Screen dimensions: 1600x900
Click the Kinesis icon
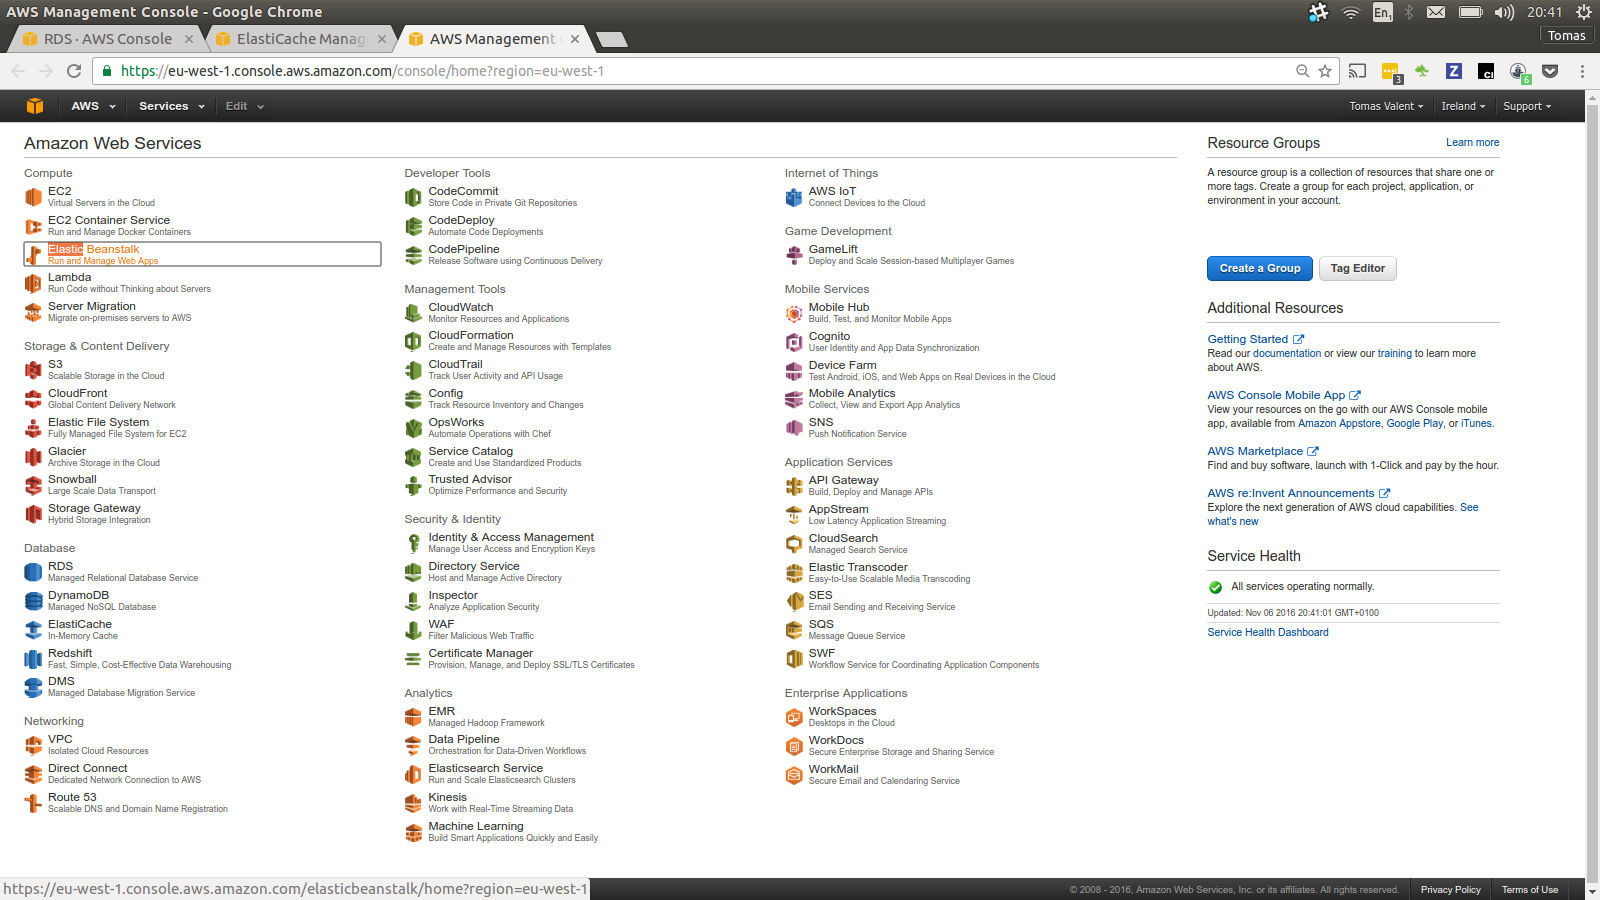pyautogui.click(x=413, y=803)
